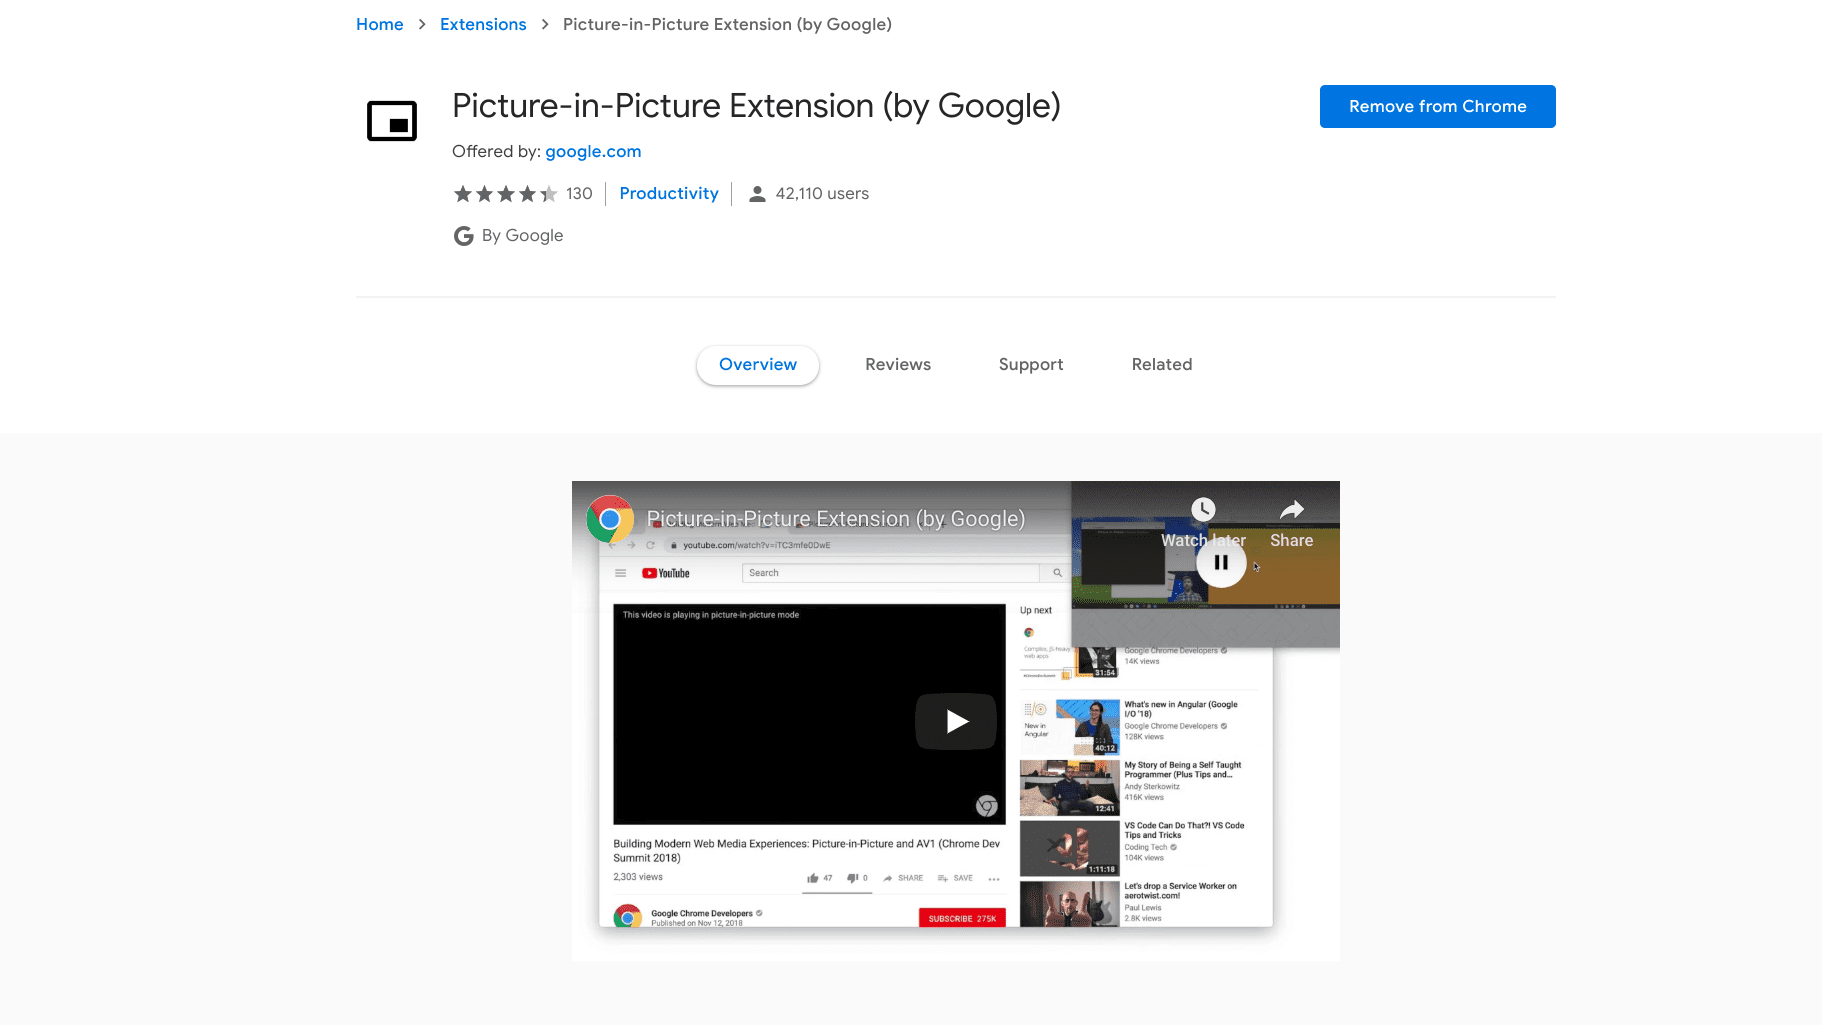Click the Share arrow icon in the video overlay
The image size is (1822, 1025).
tap(1290, 509)
